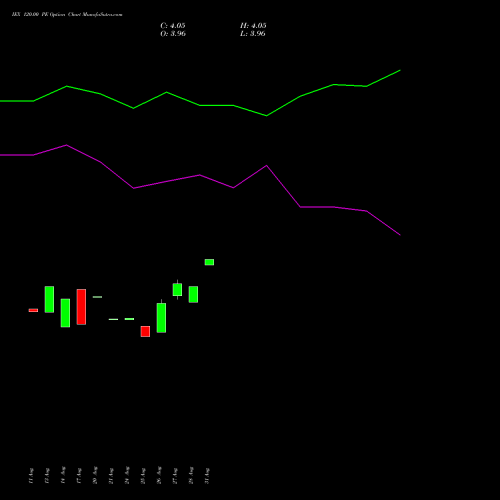Select the tall red candle above 17 Aug
This screenshot has width=500, height=500.
(81, 307)
